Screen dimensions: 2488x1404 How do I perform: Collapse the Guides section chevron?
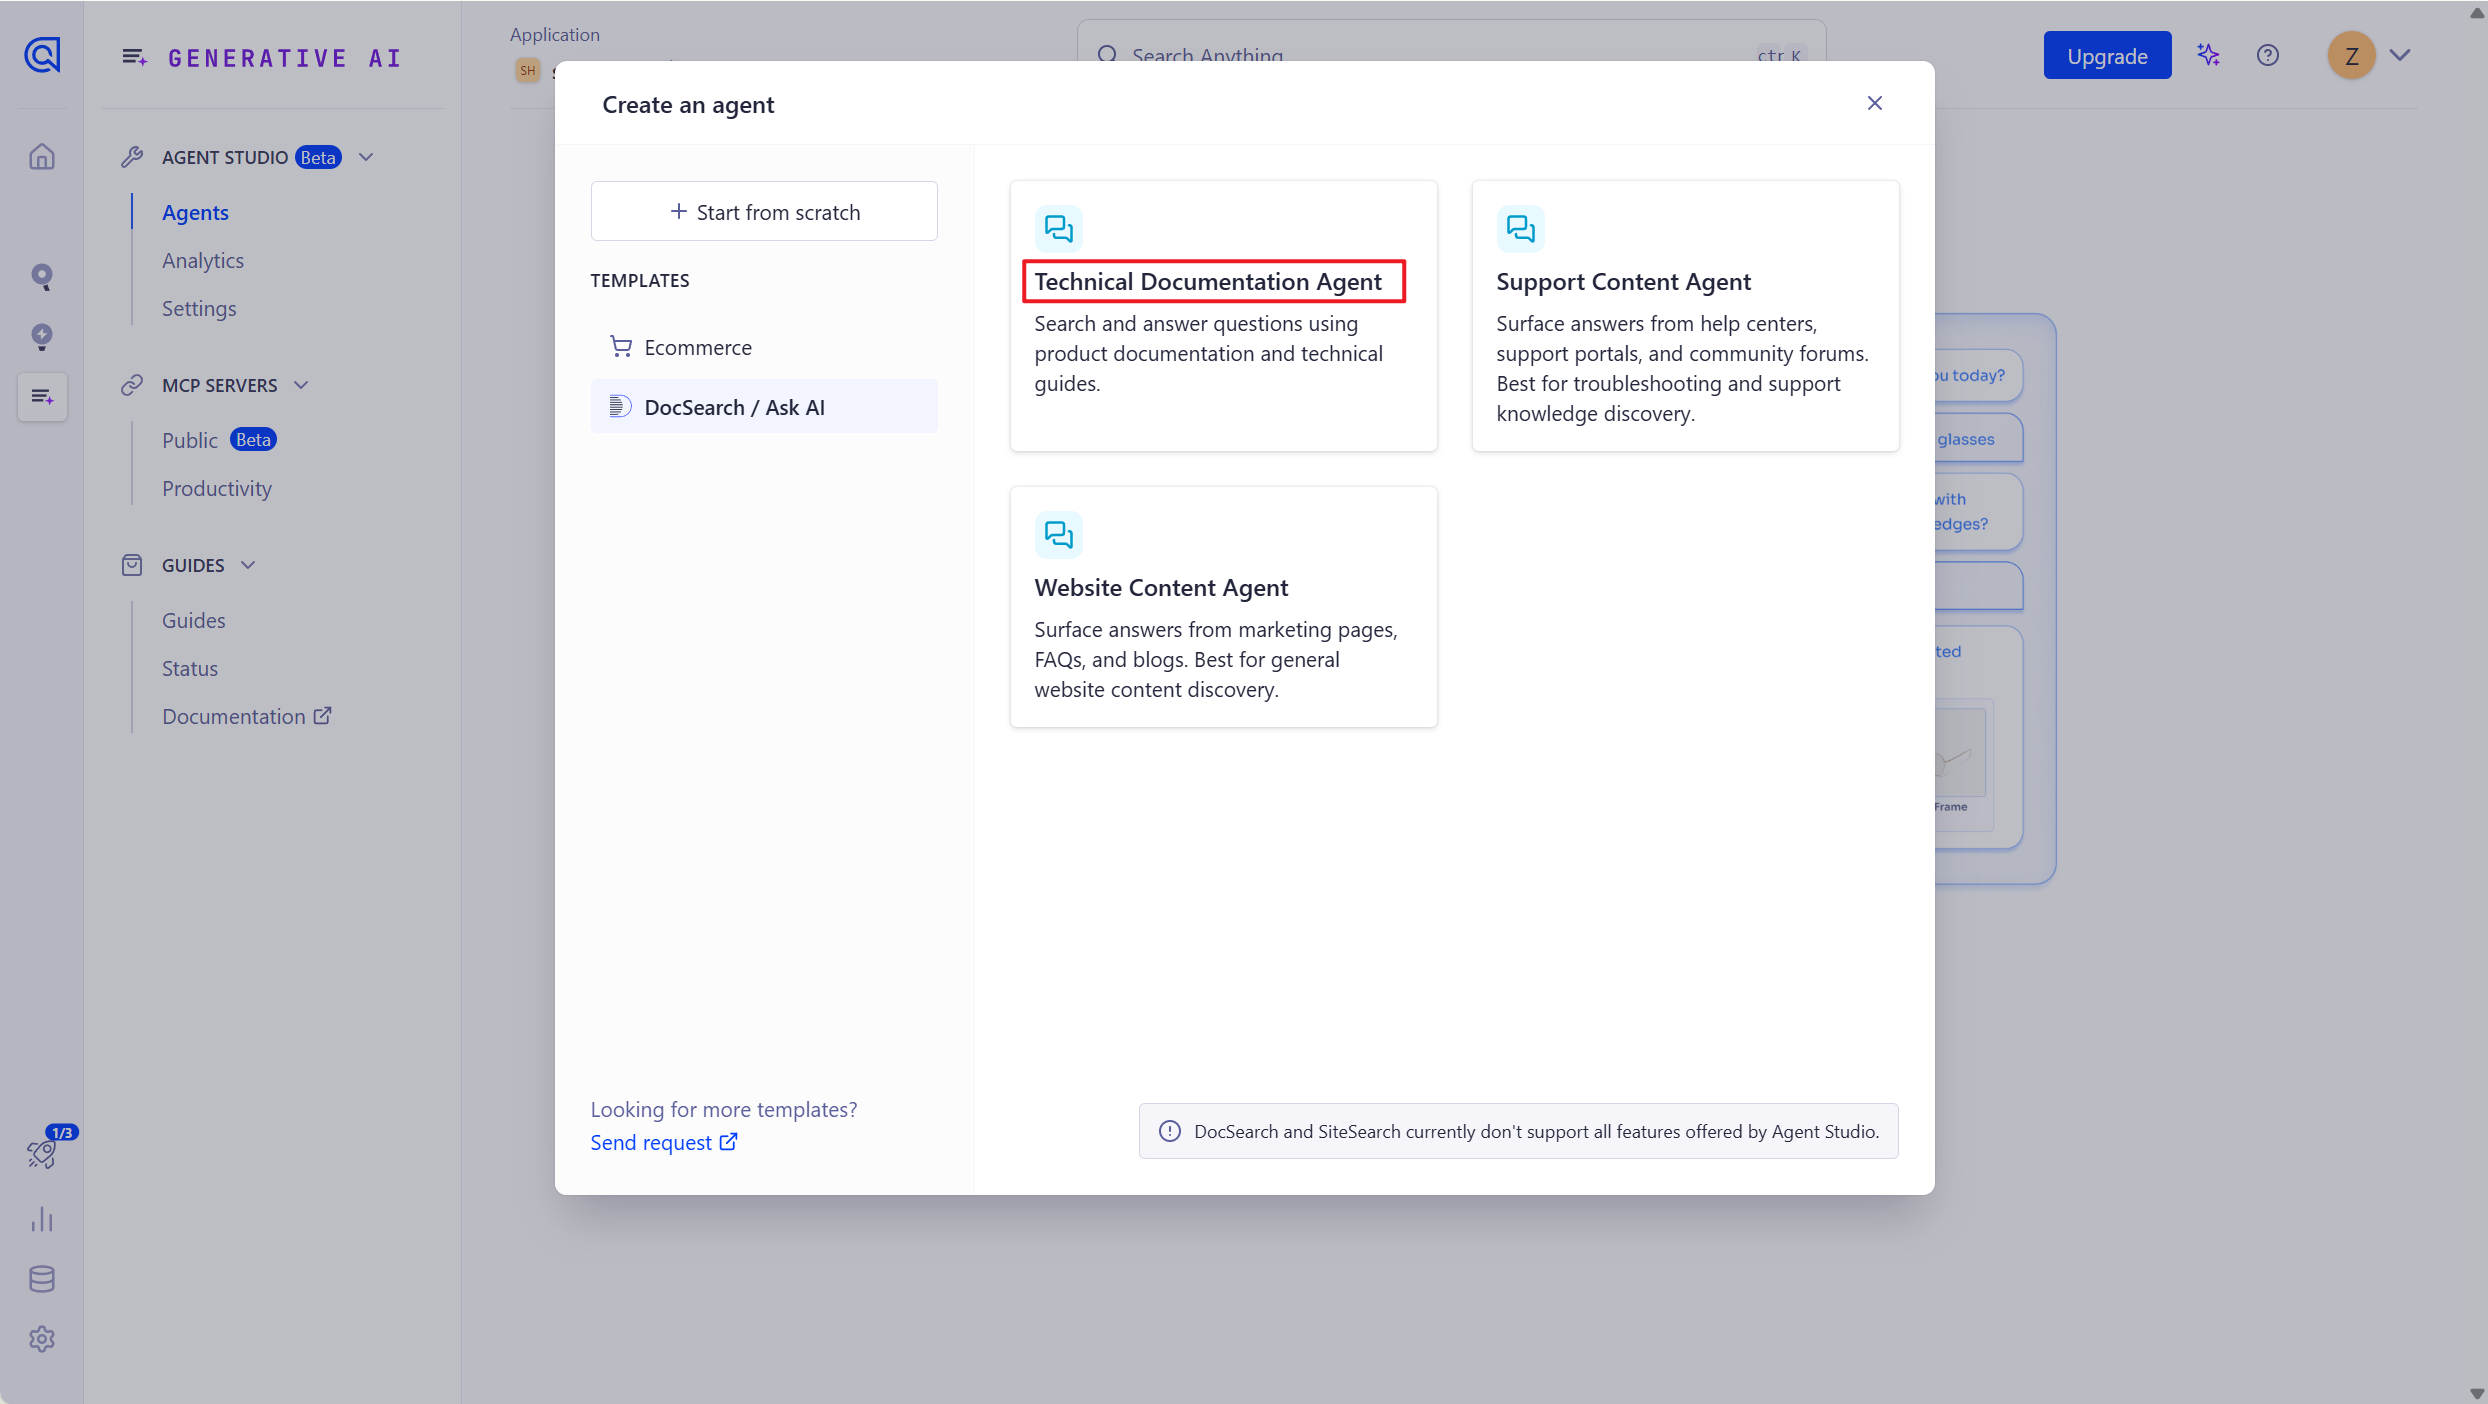click(x=248, y=565)
